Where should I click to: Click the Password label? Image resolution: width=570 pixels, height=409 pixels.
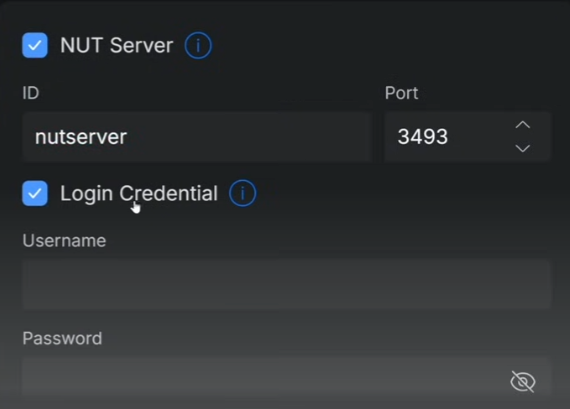pos(62,338)
